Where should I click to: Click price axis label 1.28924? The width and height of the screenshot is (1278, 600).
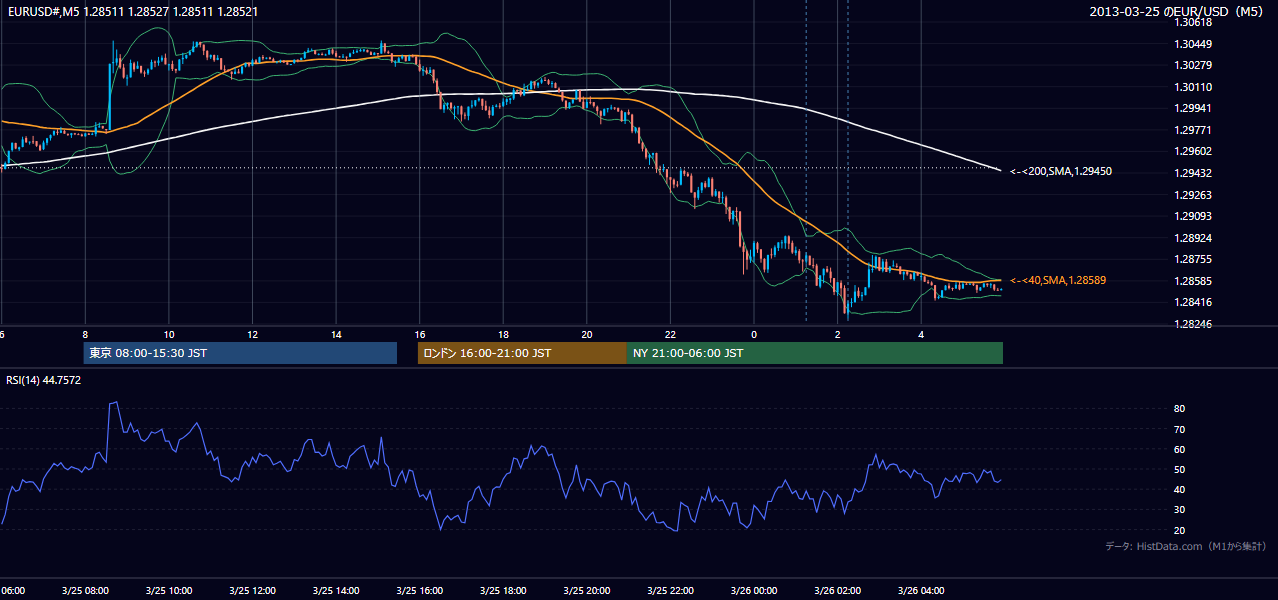1194,238
